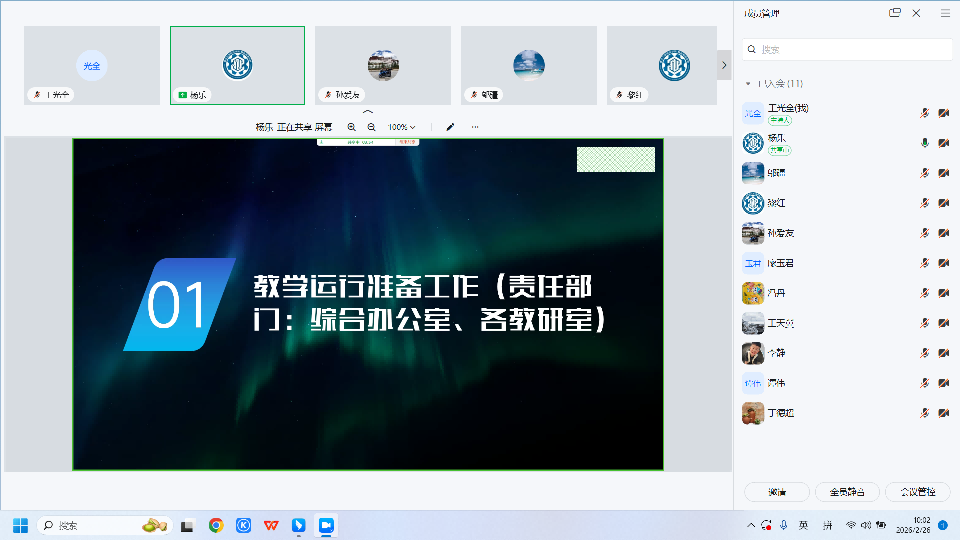Unmute microphone of 丁德超 in member list
Screen dimensions: 960x540
click(924, 413)
